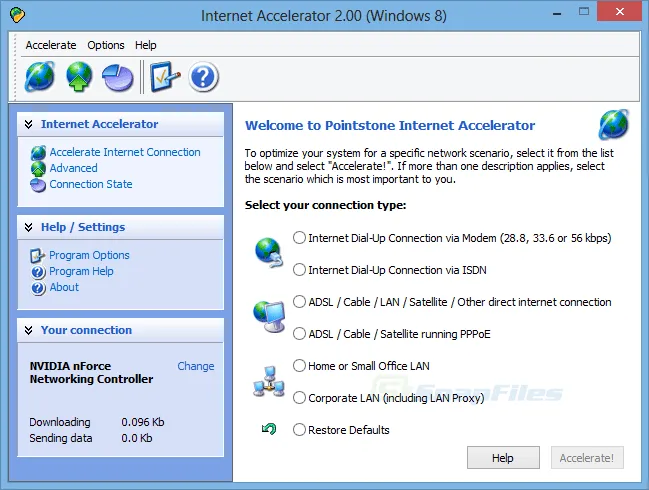Image resolution: width=649 pixels, height=490 pixels.
Task: Collapse the Help / Settings panel chevron
Action: [29, 227]
